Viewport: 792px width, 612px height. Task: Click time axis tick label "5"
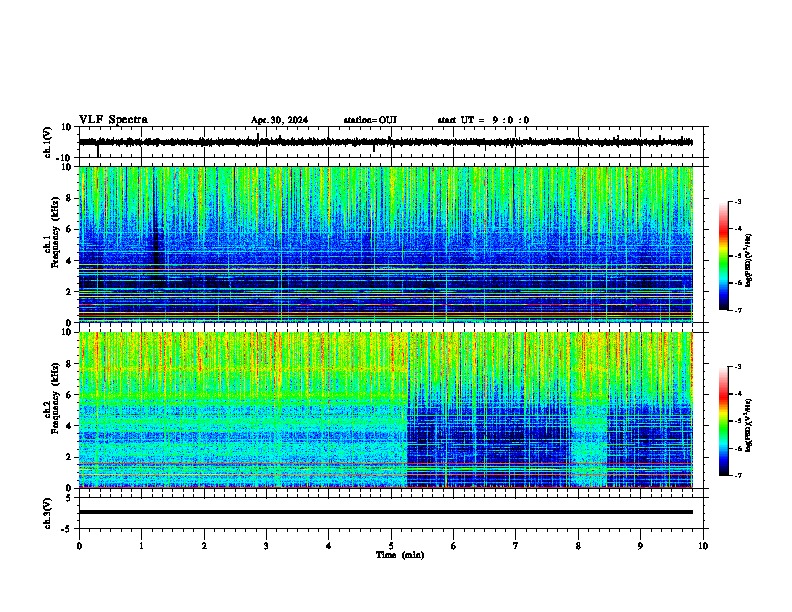[391, 546]
